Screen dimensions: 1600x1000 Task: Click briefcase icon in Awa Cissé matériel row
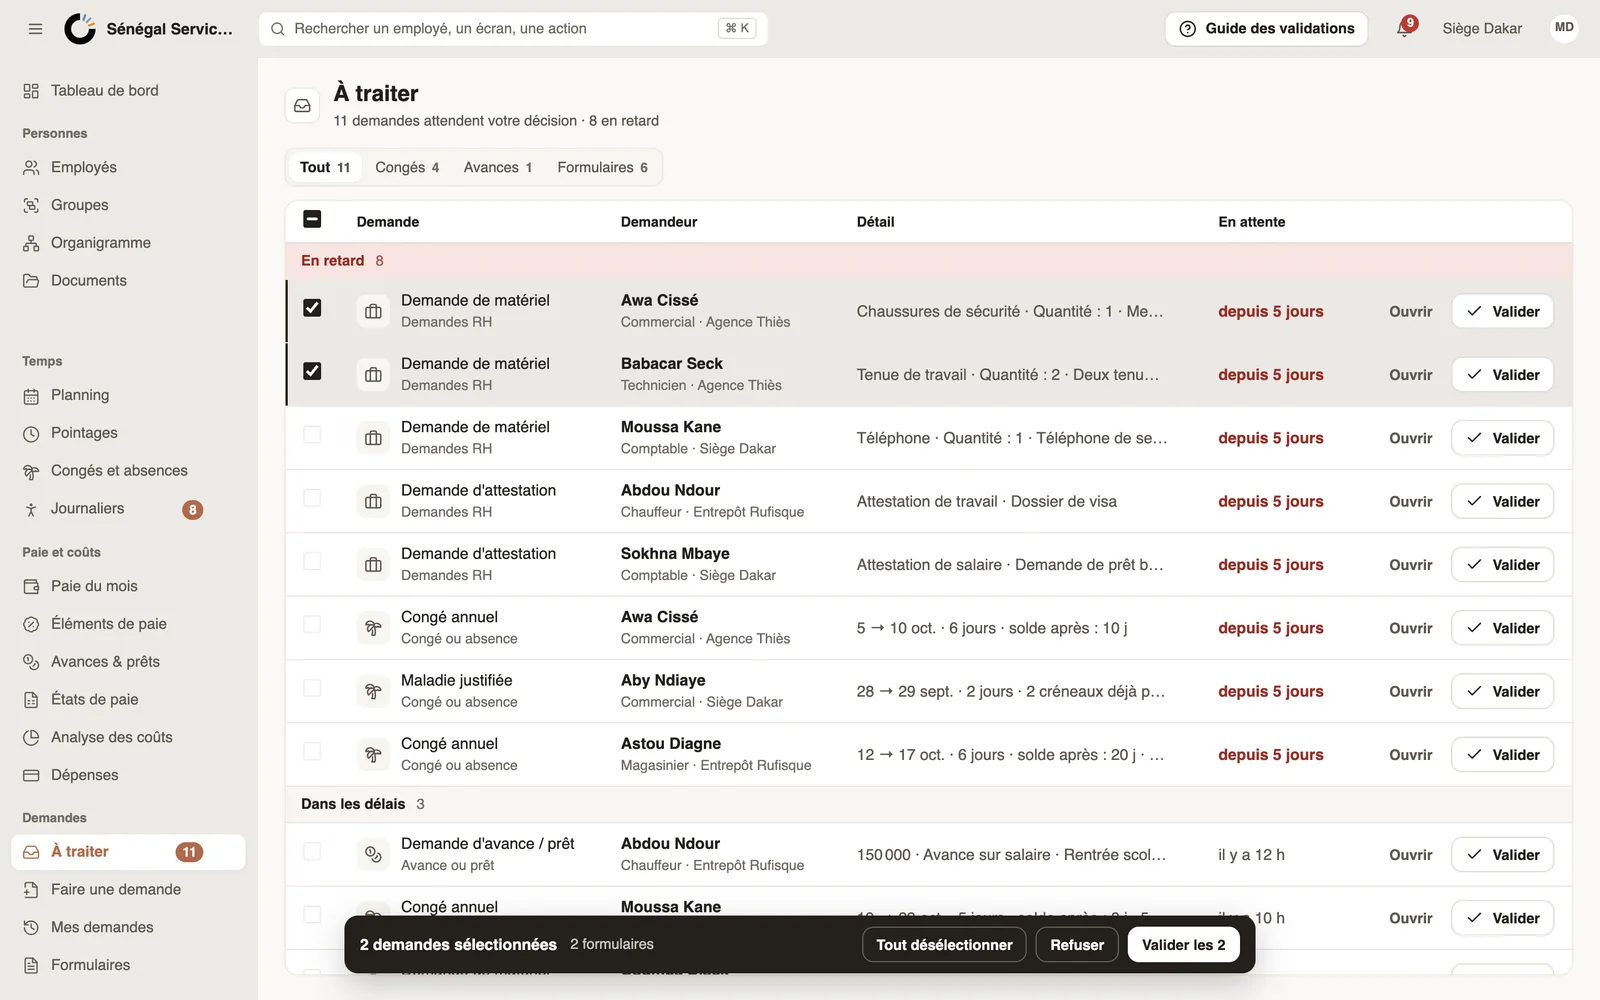(x=373, y=312)
